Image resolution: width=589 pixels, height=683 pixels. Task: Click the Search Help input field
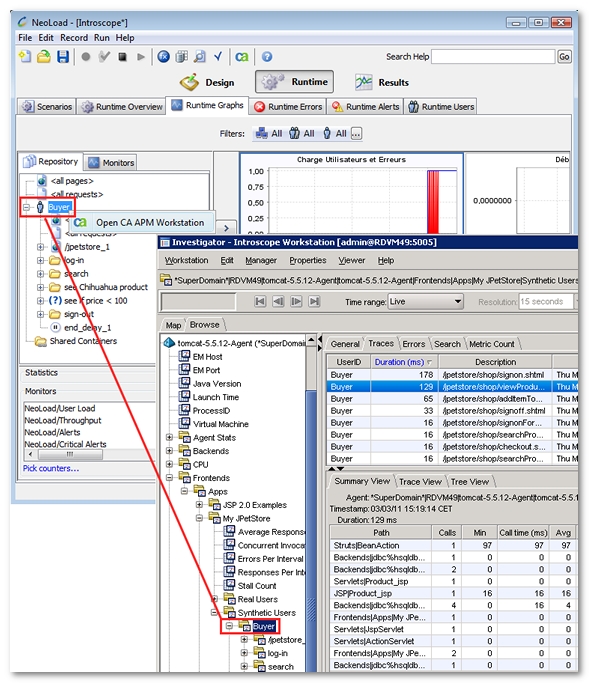(x=493, y=57)
